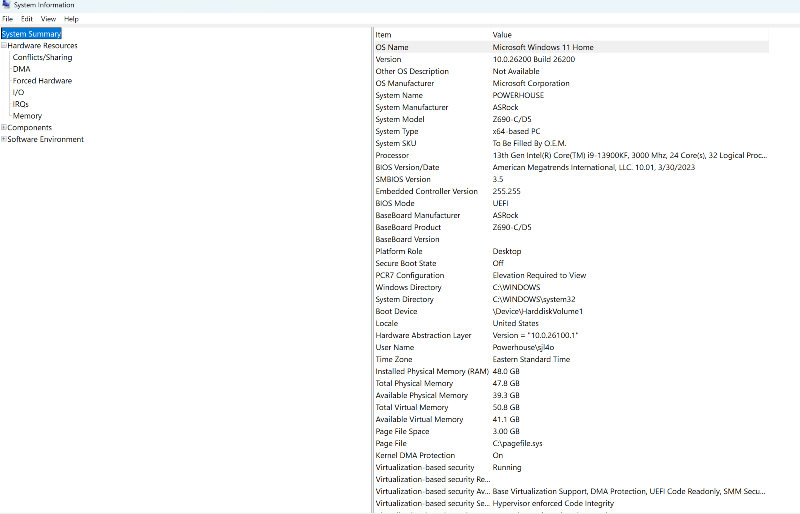Viewport: 800px width, 514px height.
Task: Open the Help menu
Action: (x=71, y=19)
